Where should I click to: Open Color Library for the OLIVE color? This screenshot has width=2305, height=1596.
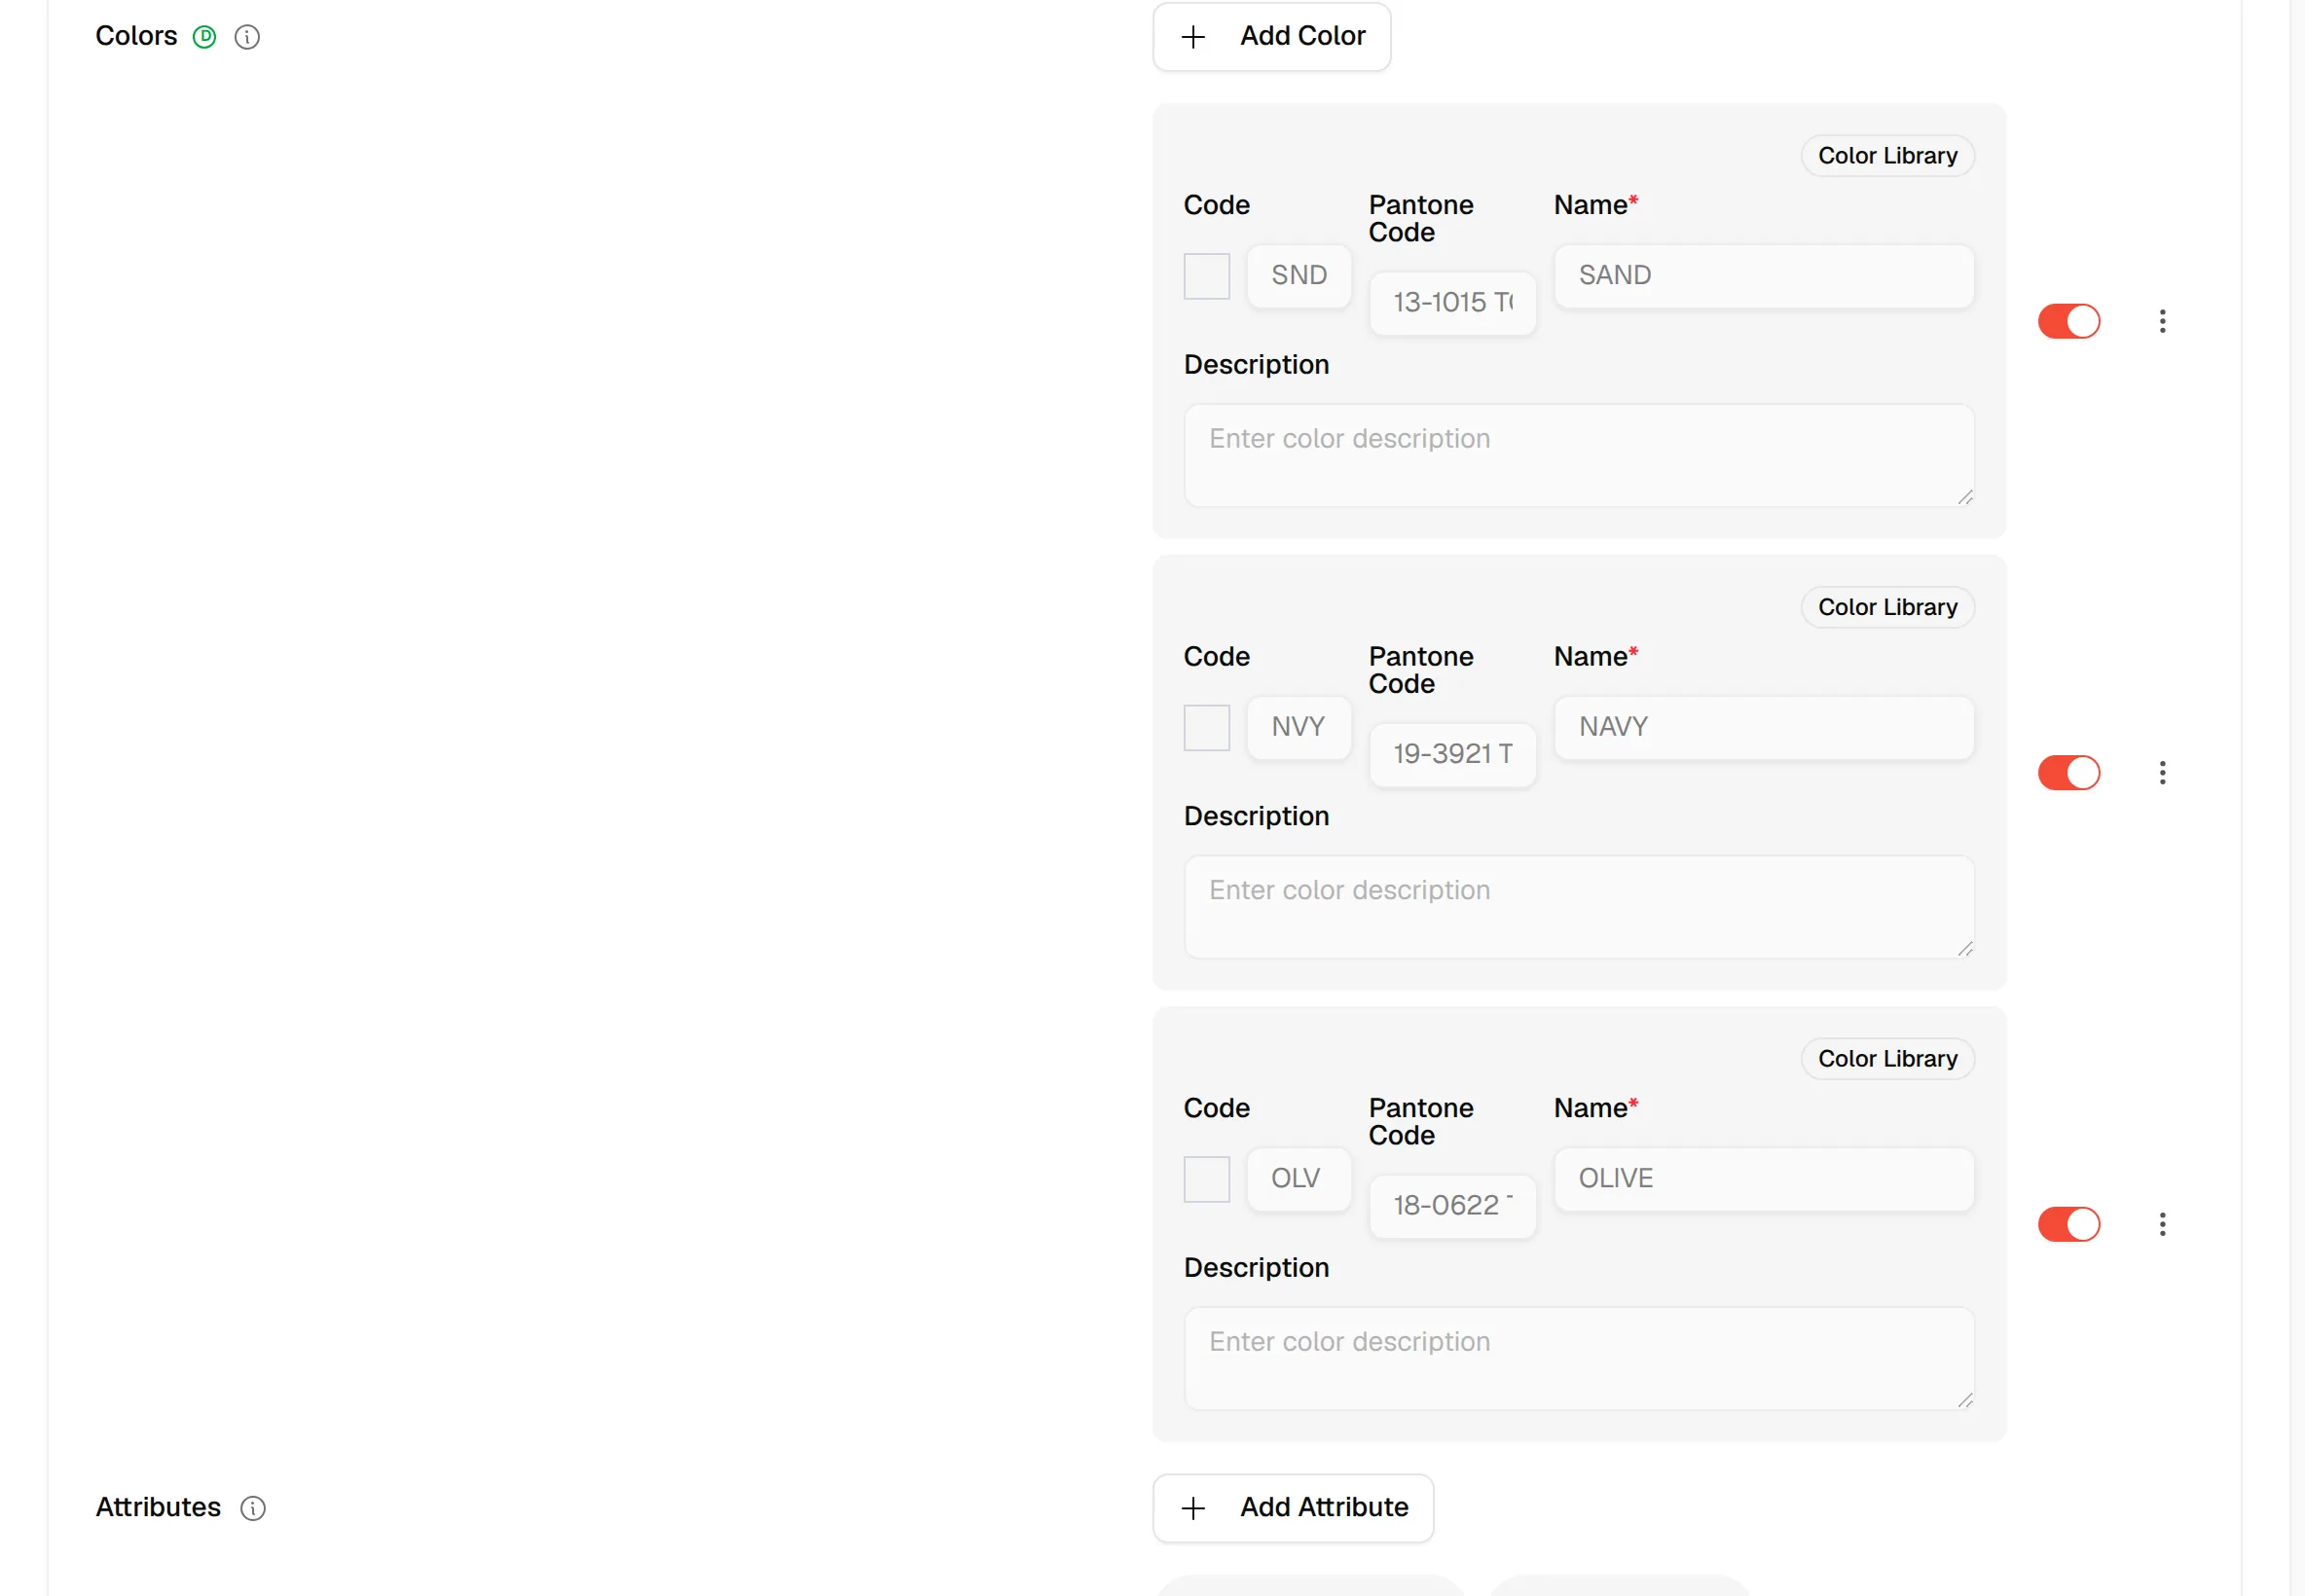point(1887,1059)
